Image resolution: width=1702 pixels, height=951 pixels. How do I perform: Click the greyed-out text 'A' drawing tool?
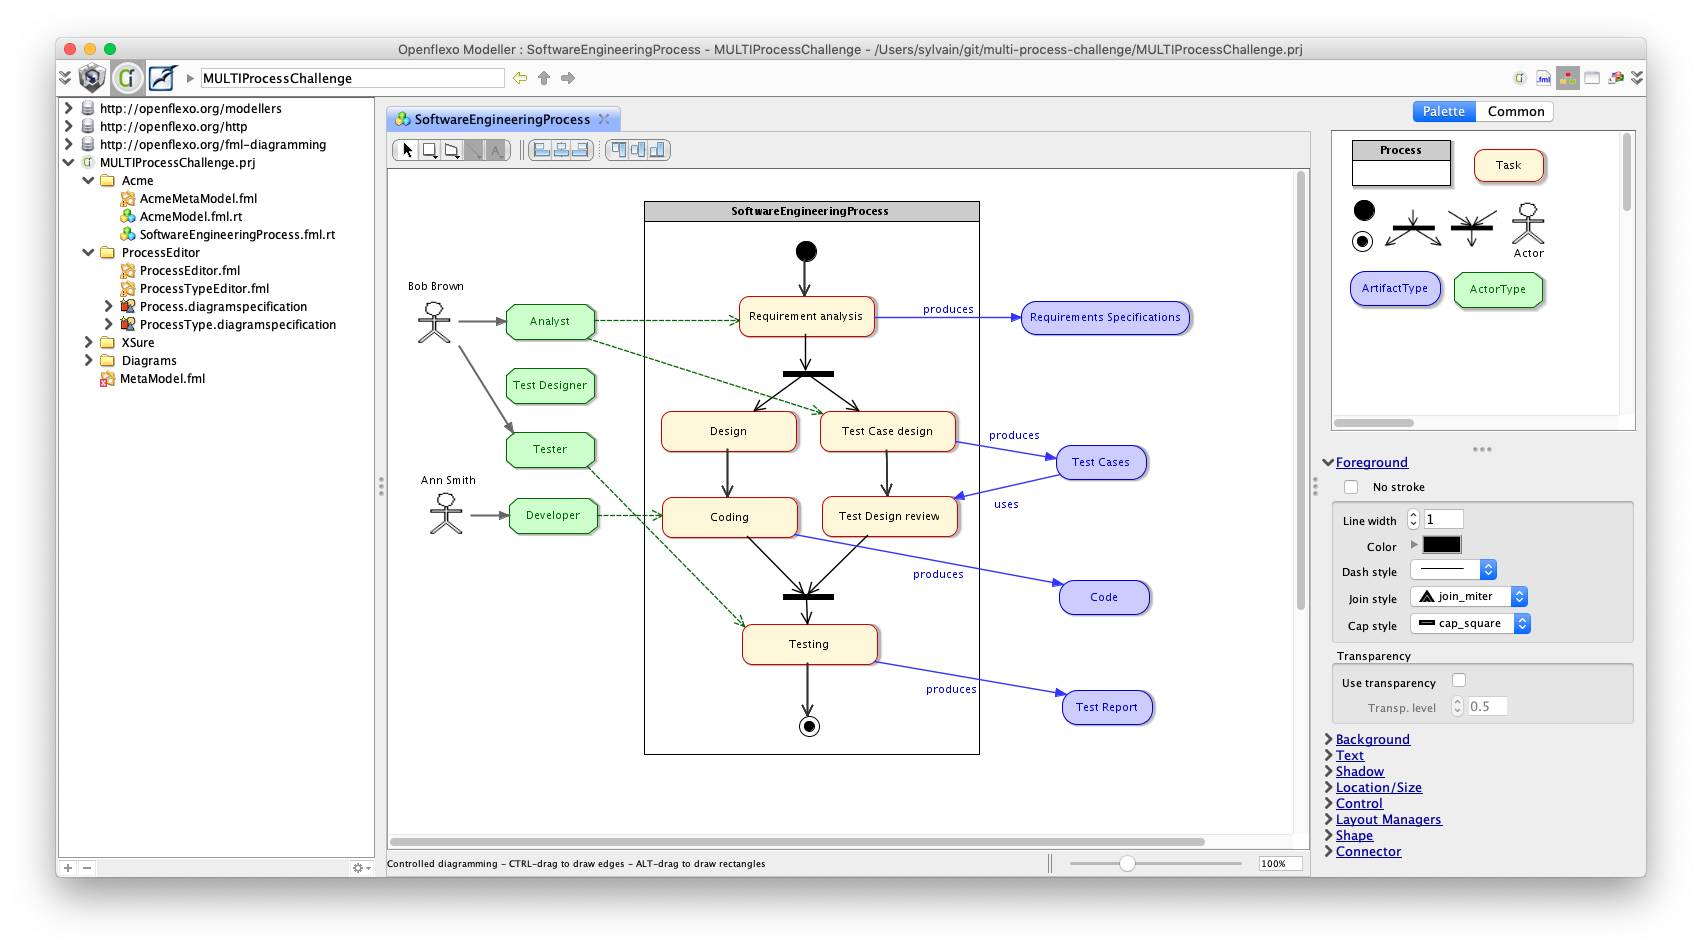pyautogui.click(x=495, y=150)
